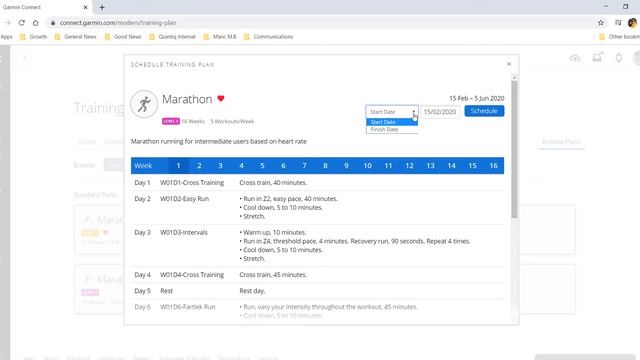
Task: Click the red heart favorite icon
Action: click(x=221, y=98)
